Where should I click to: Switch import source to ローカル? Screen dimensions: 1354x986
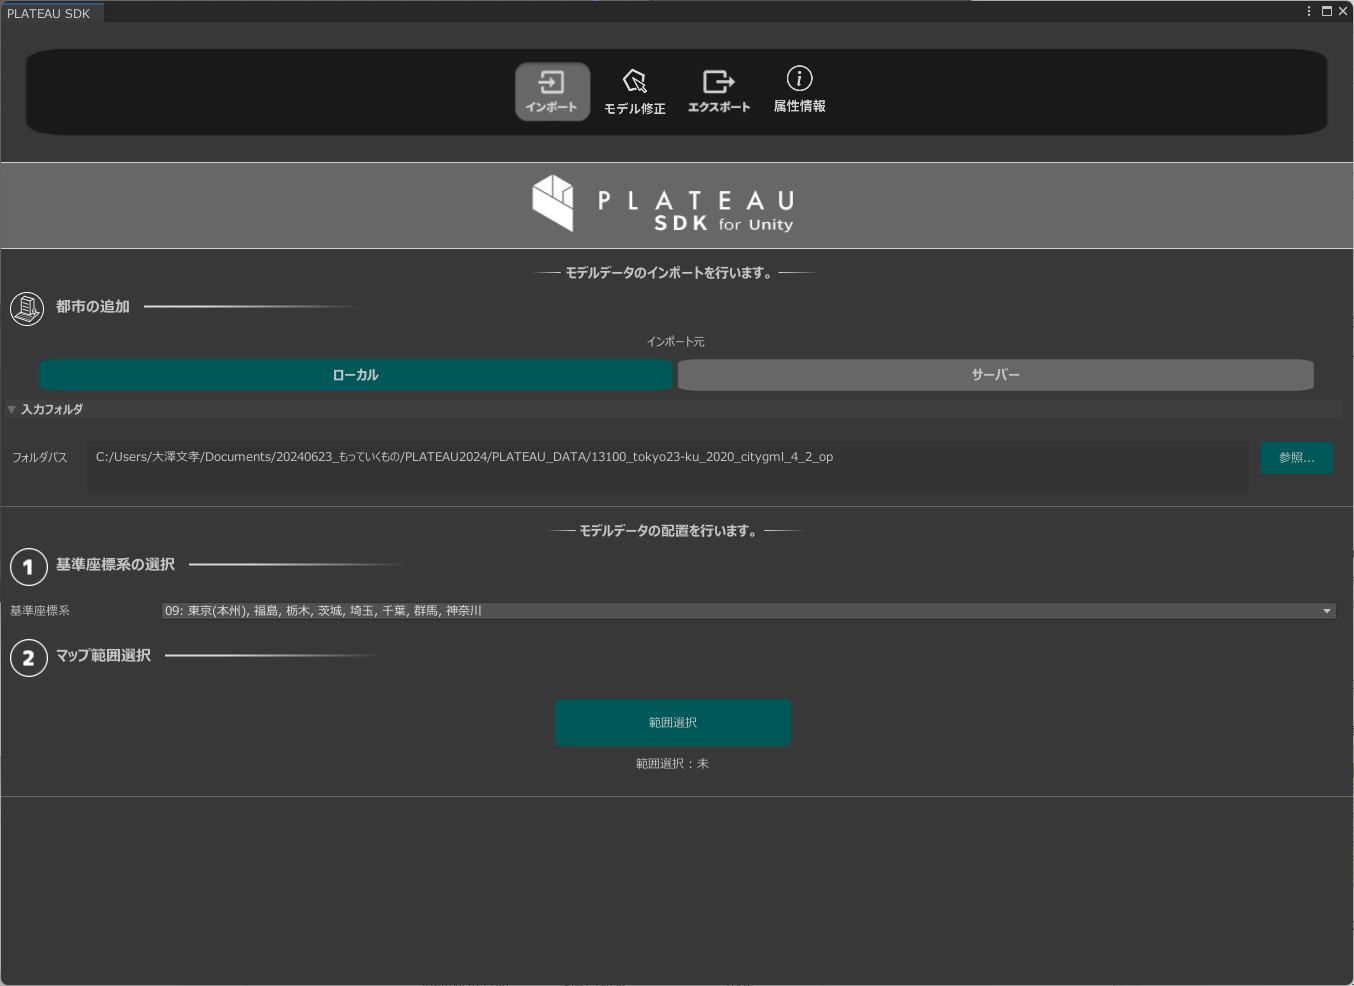pyautogui.click(x=356, y=375)
